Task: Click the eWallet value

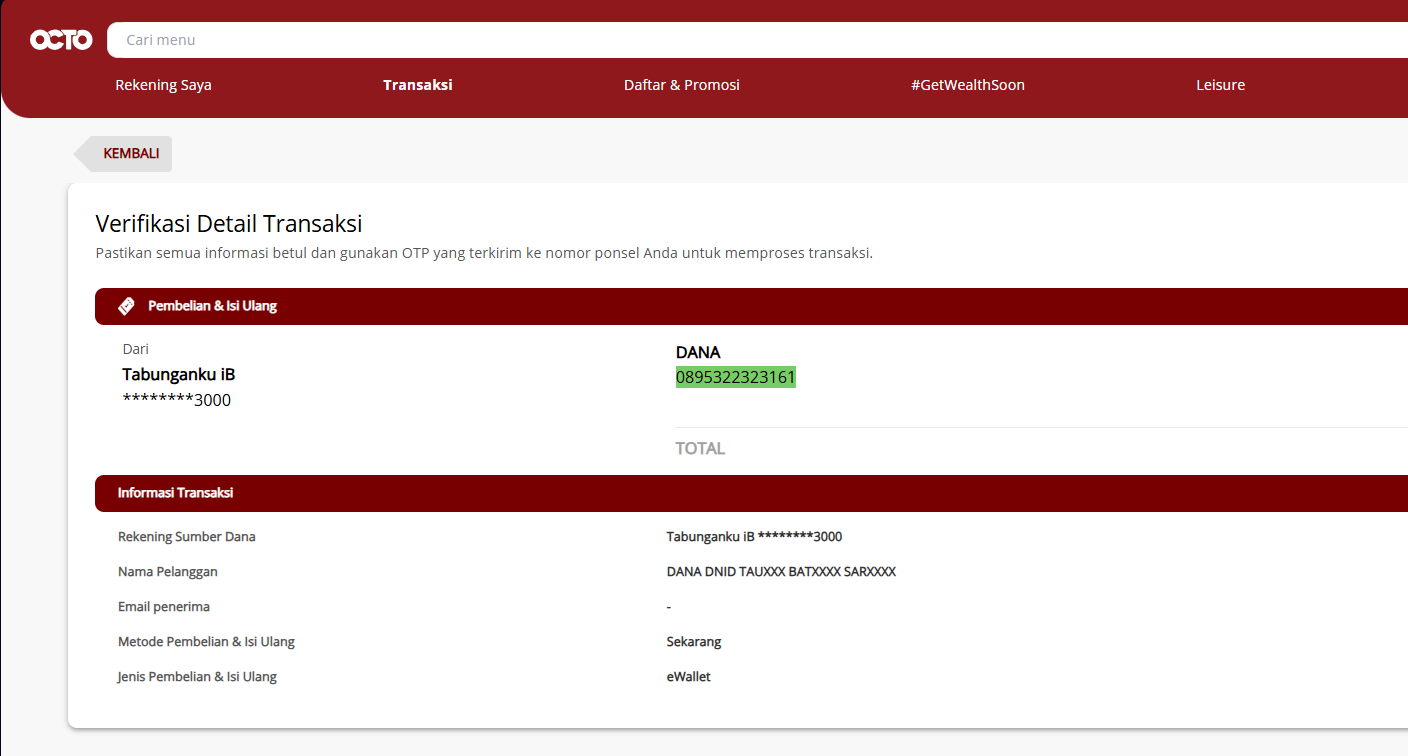Action: coord(689,677)
